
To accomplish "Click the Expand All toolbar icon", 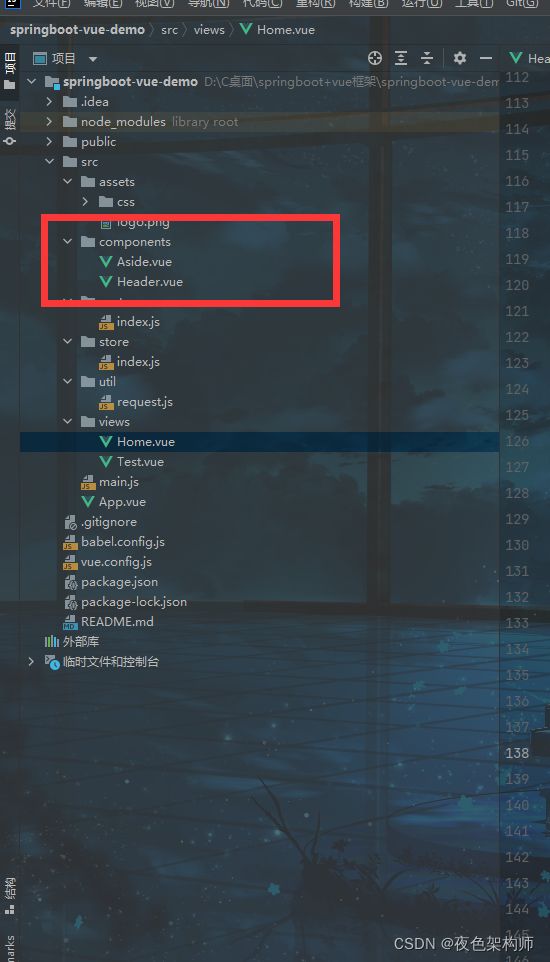I will (x=401, y=58).
